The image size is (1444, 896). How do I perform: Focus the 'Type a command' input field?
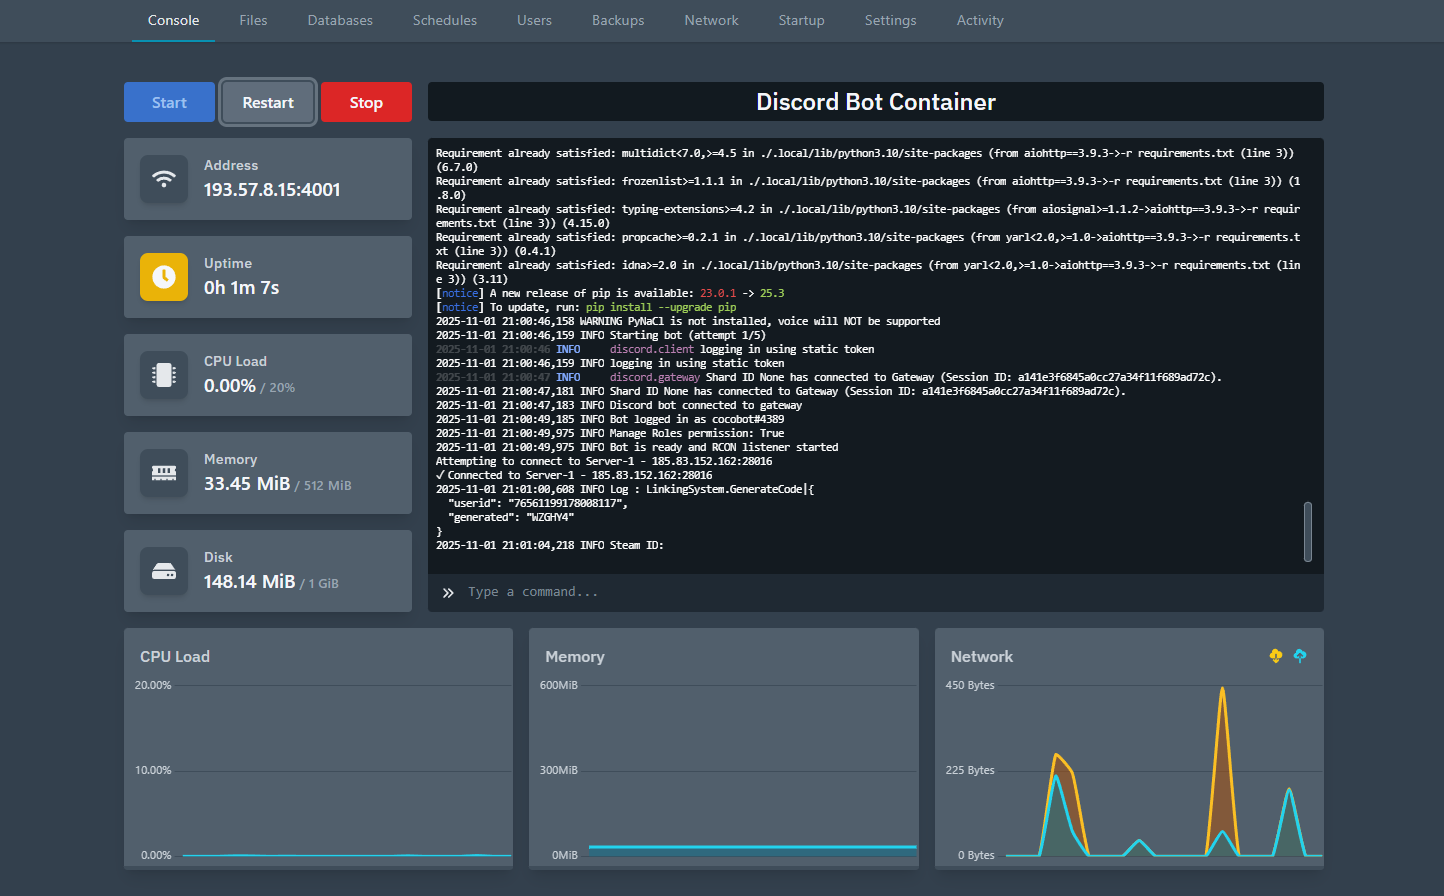point(880,592)
